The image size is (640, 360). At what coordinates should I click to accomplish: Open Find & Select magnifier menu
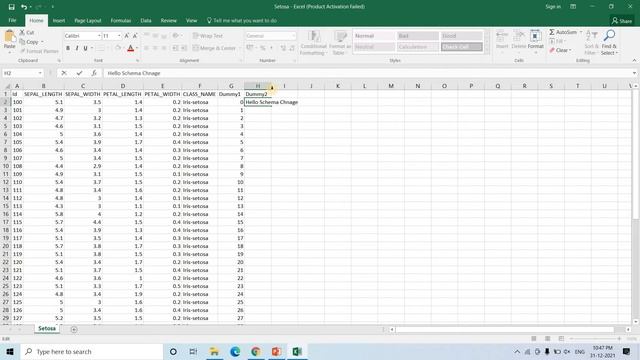tap(609, 42)
